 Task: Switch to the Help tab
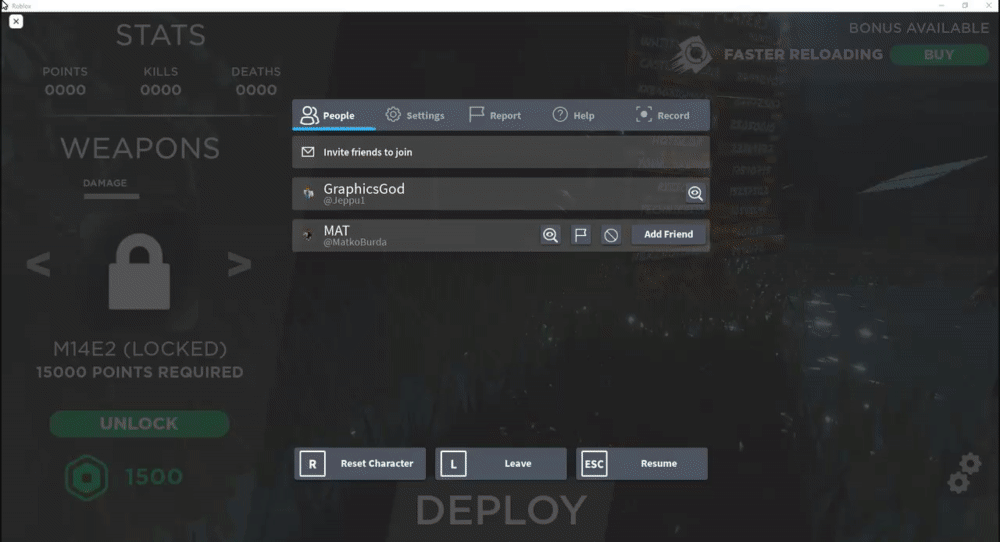tap(573, 115)
